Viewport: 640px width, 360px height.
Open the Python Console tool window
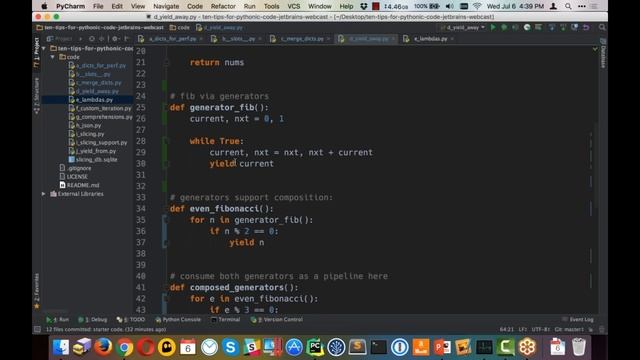pyautogui.click(x=178, y=320)
